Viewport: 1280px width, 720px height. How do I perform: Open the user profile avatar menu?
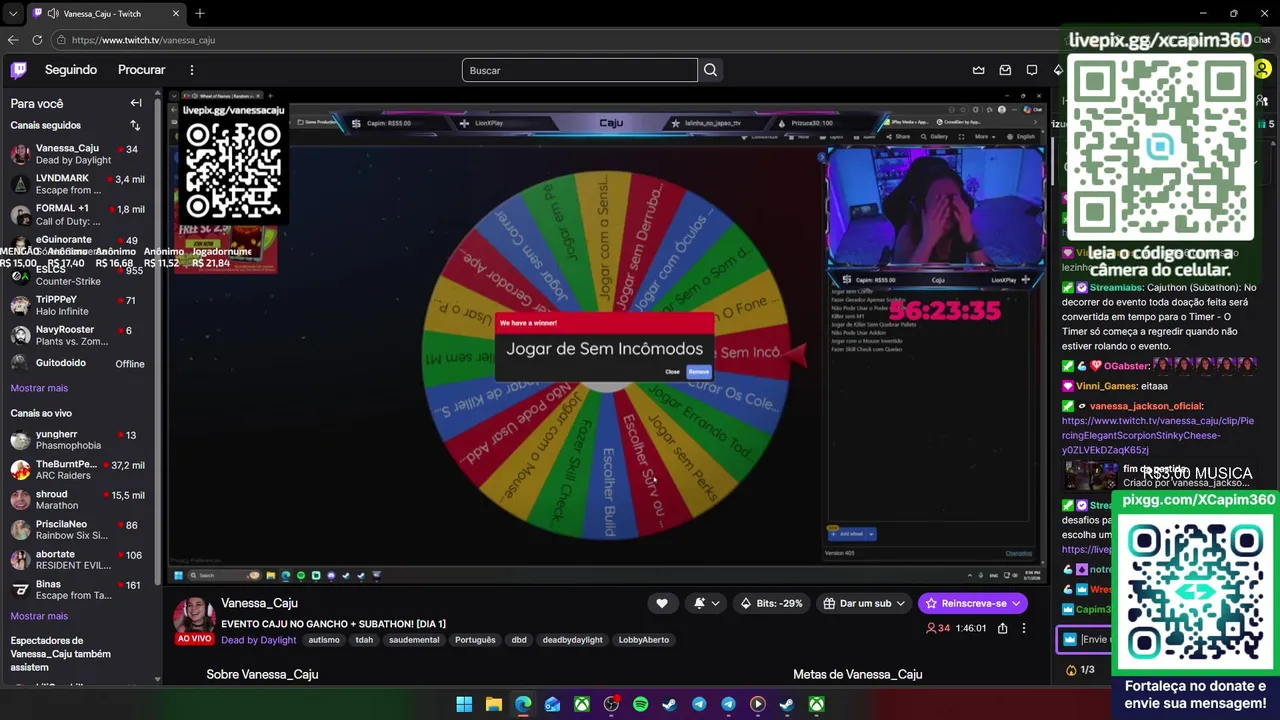click(x=1262, y=69)
